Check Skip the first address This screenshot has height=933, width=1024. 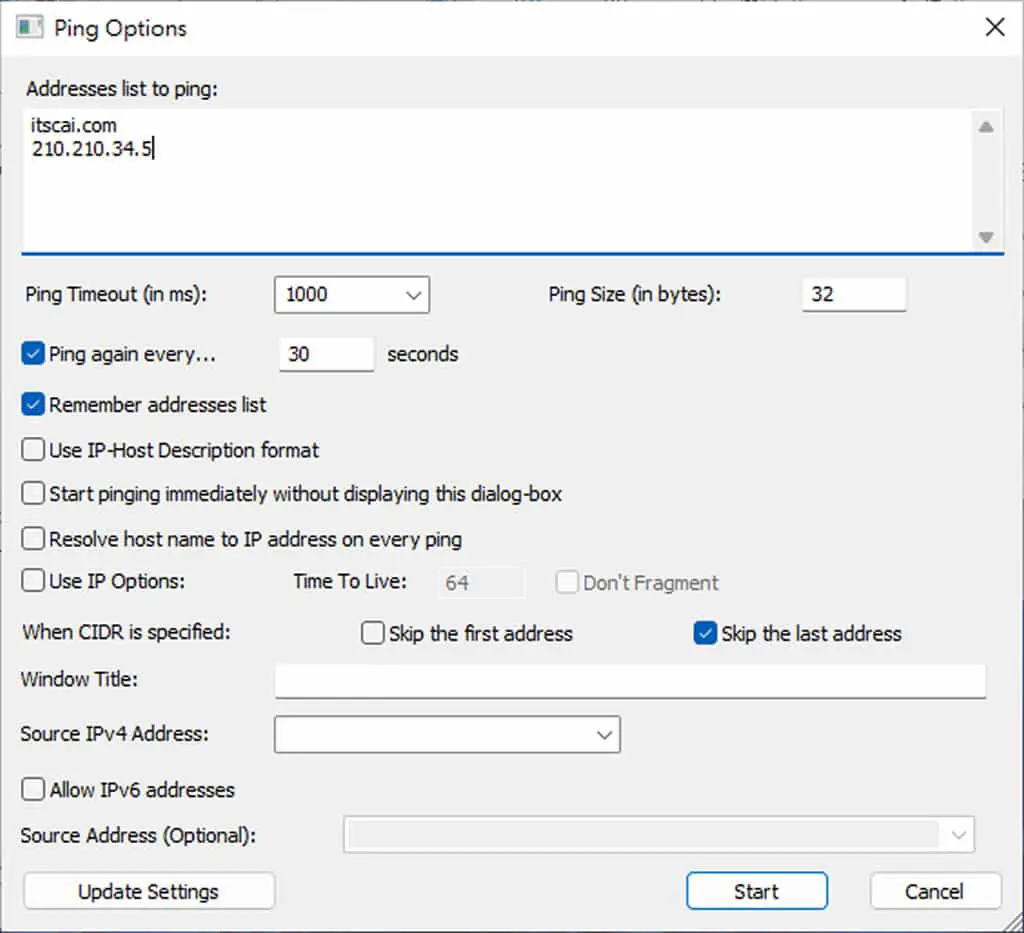pos(372,633)
